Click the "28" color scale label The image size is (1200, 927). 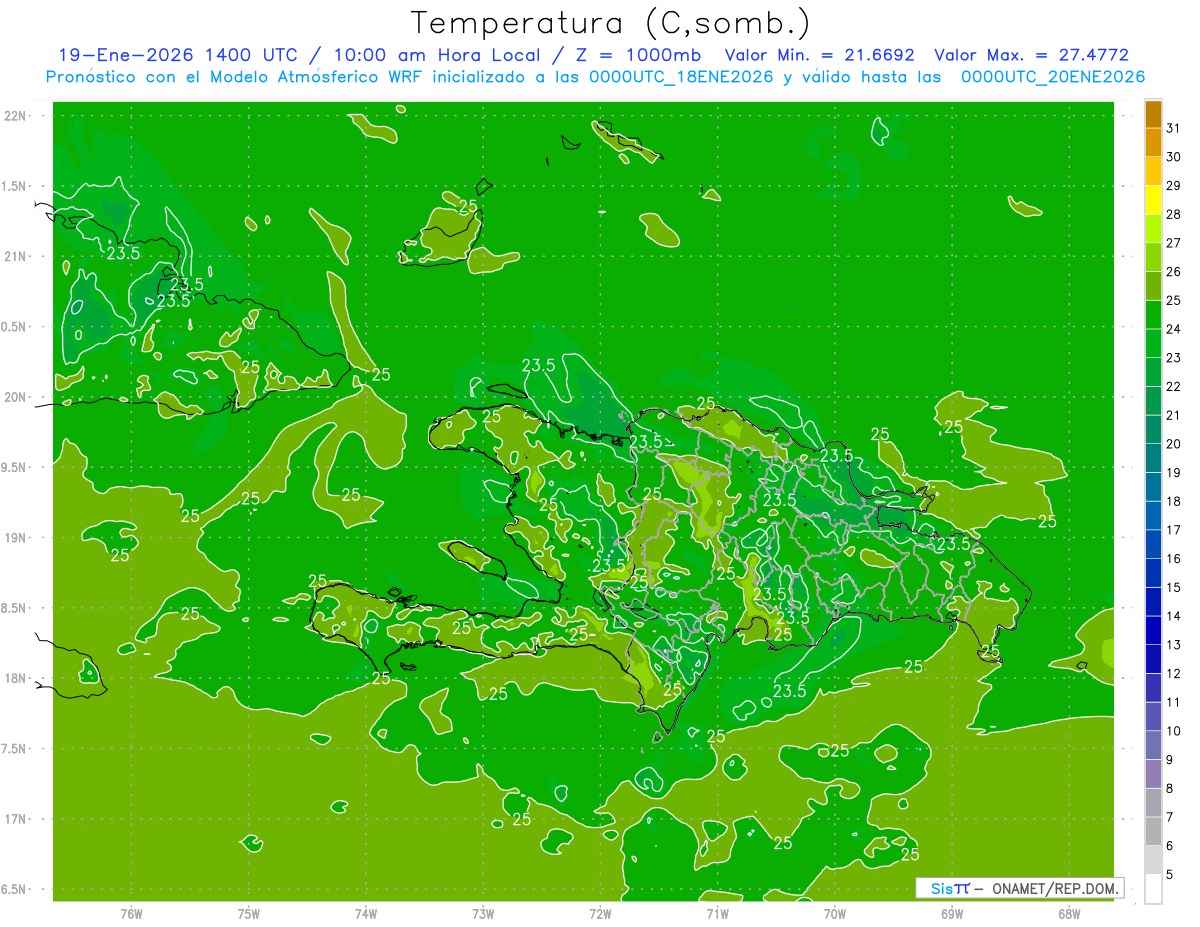(x=1174, y=214)
